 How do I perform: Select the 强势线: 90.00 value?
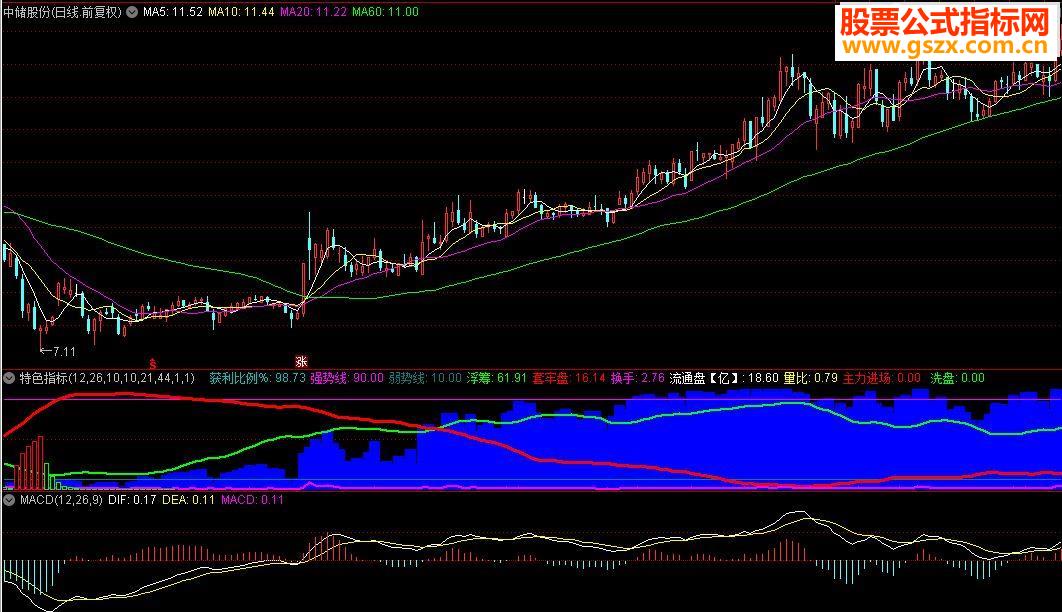(x=347, y=378)
